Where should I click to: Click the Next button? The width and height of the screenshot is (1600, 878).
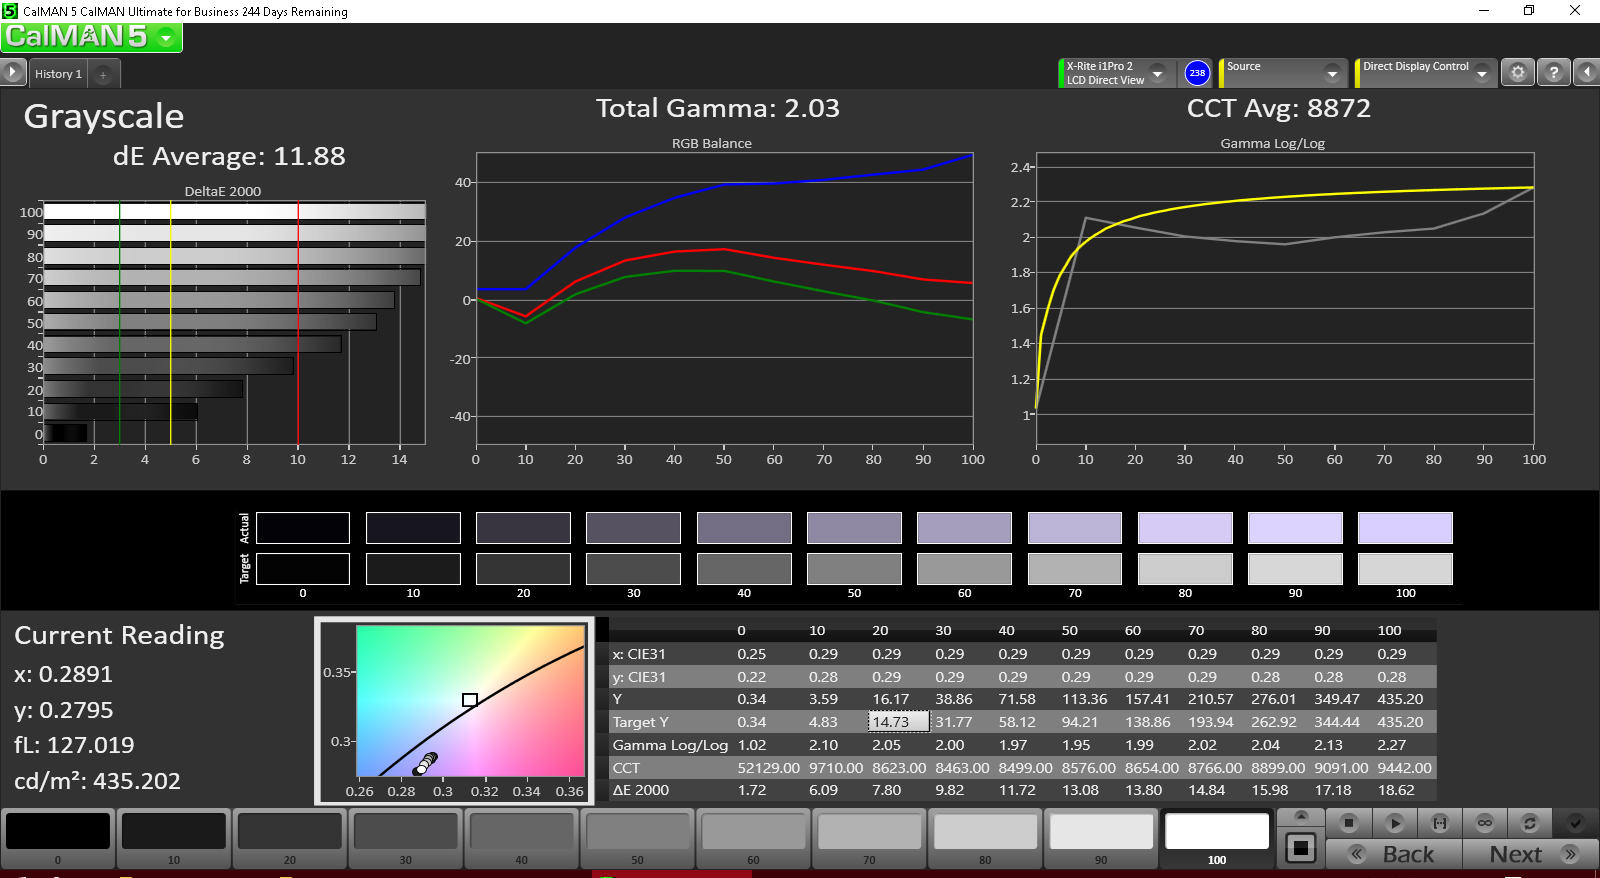pyautogui.click(x=1530, y=854)
